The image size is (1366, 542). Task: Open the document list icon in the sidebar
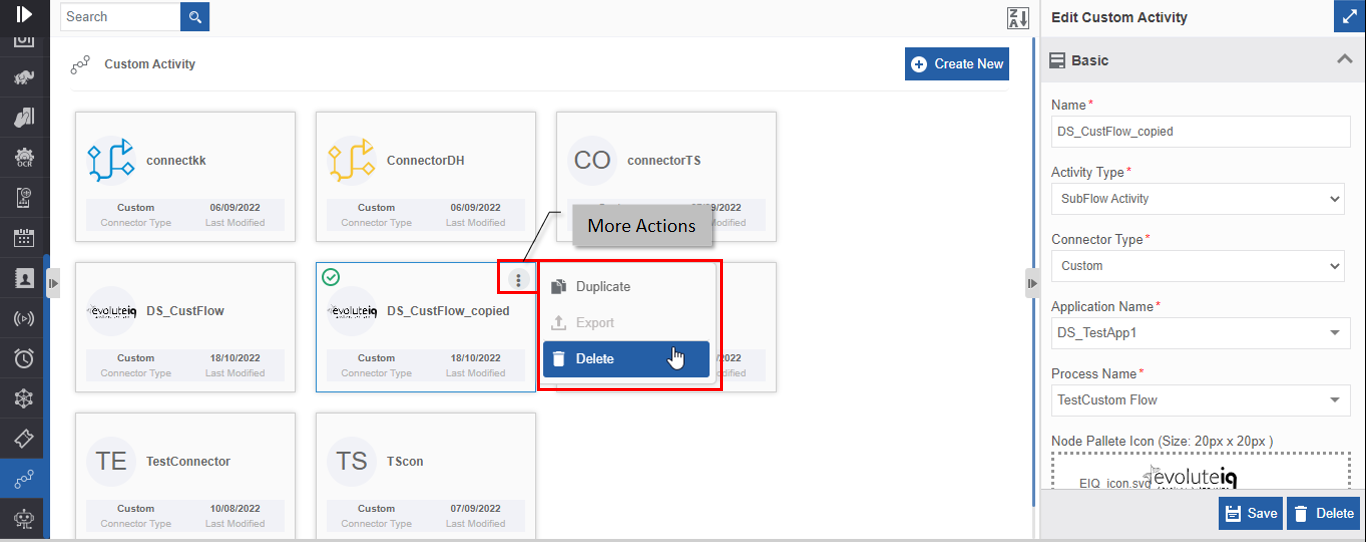coord(24,197)
